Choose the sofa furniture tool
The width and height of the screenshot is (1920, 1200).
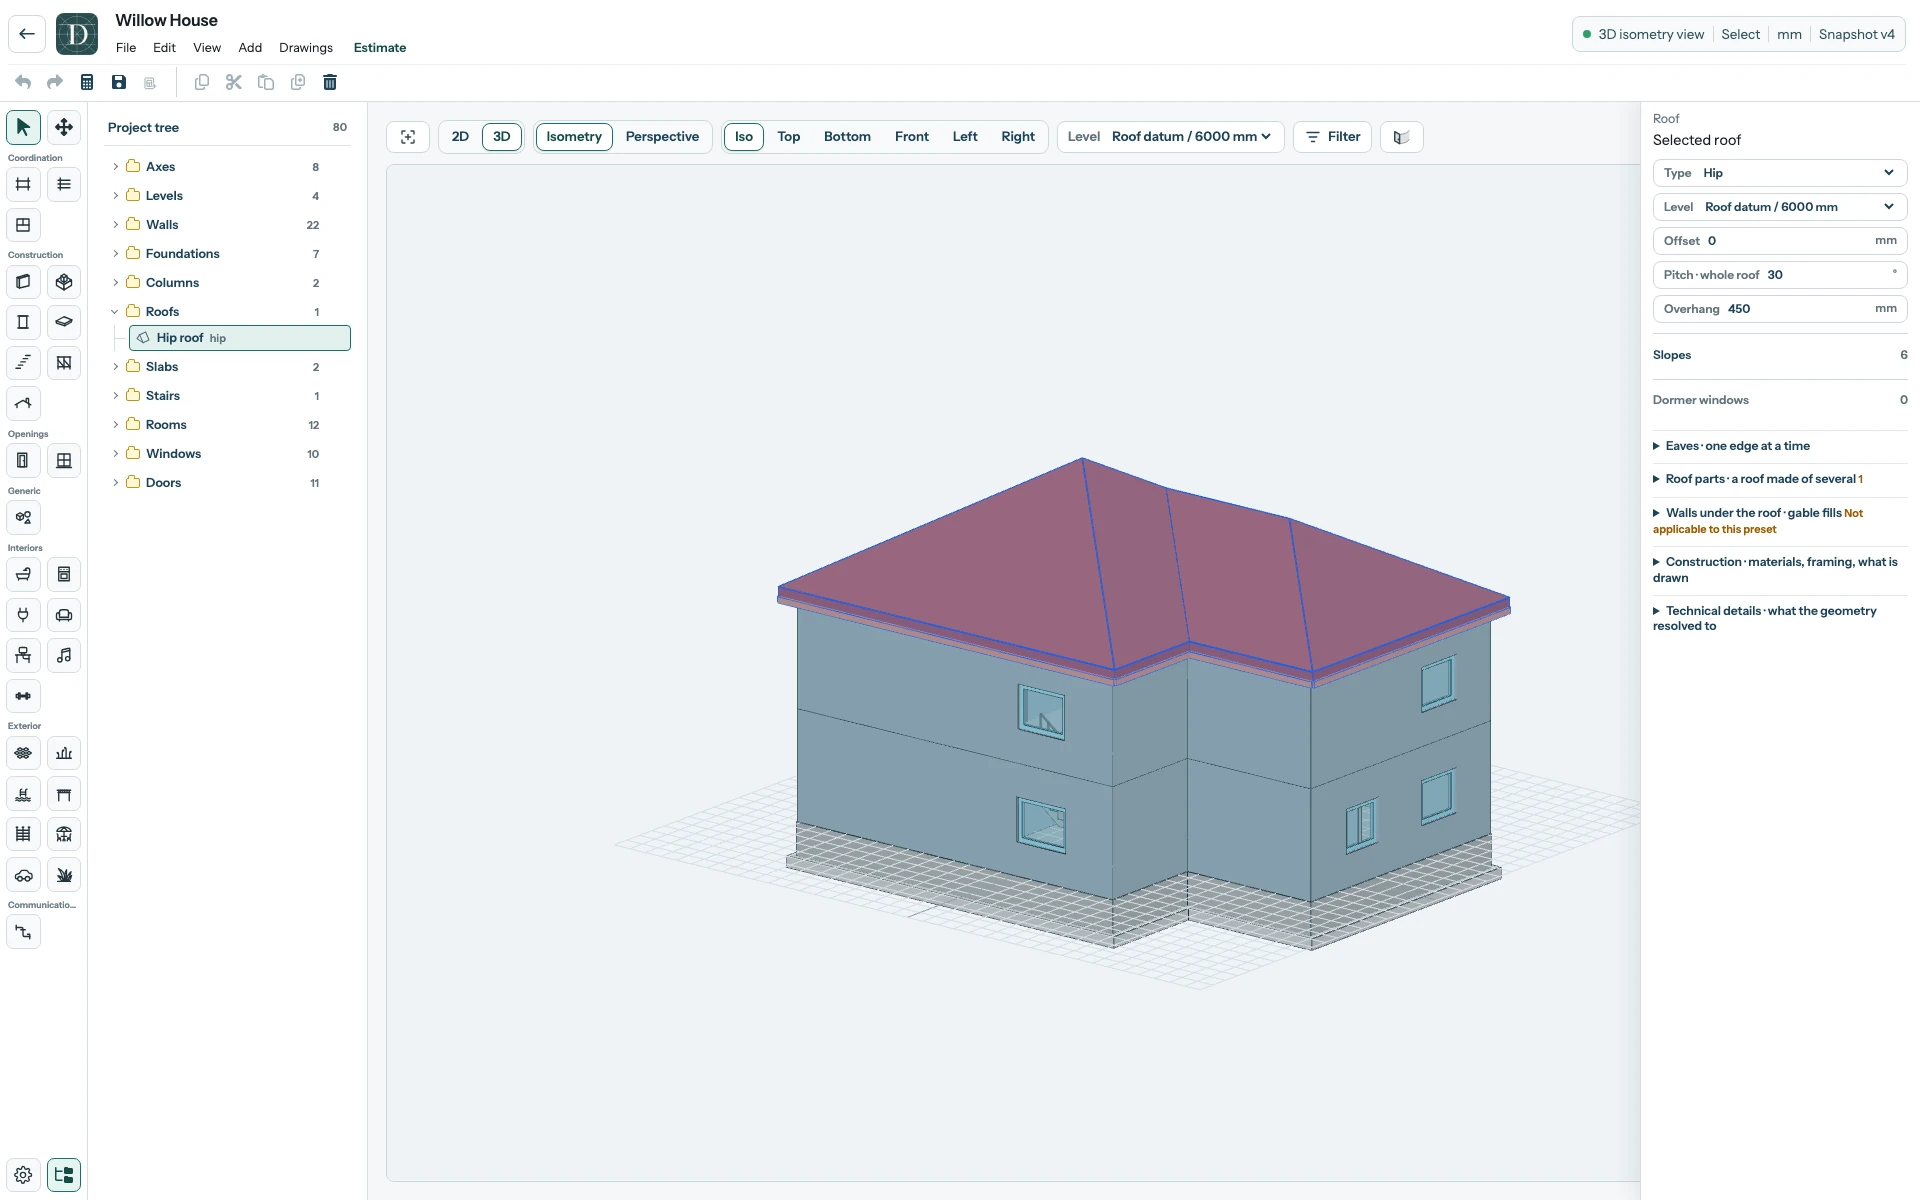64,615
